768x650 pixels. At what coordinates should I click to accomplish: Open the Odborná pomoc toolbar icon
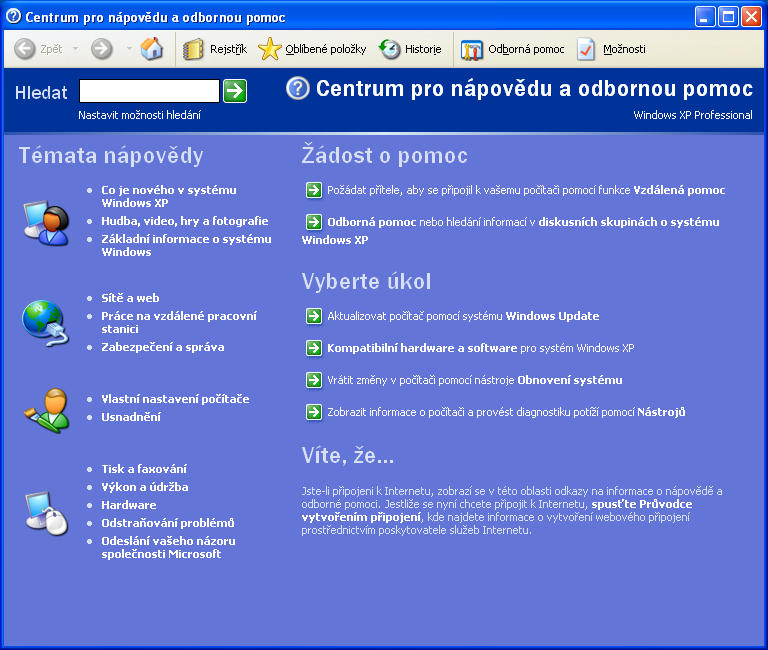pyautogui.click(x=472, y=49)
